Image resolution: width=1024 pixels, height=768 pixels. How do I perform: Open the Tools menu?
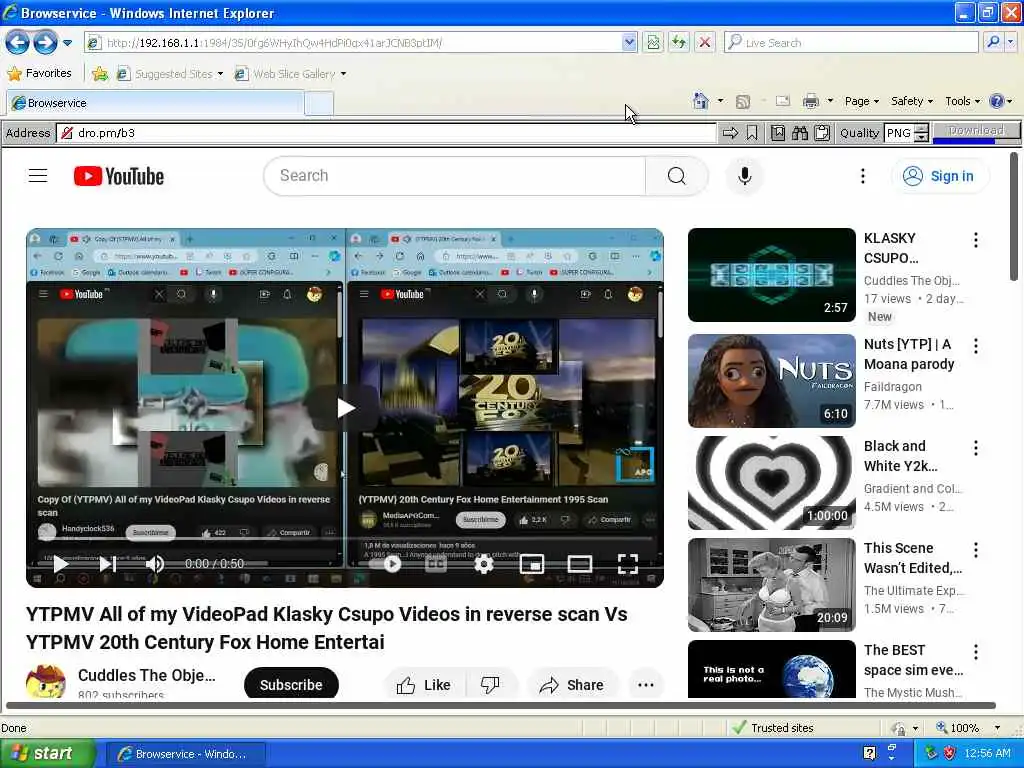click(x=963, y=101)
